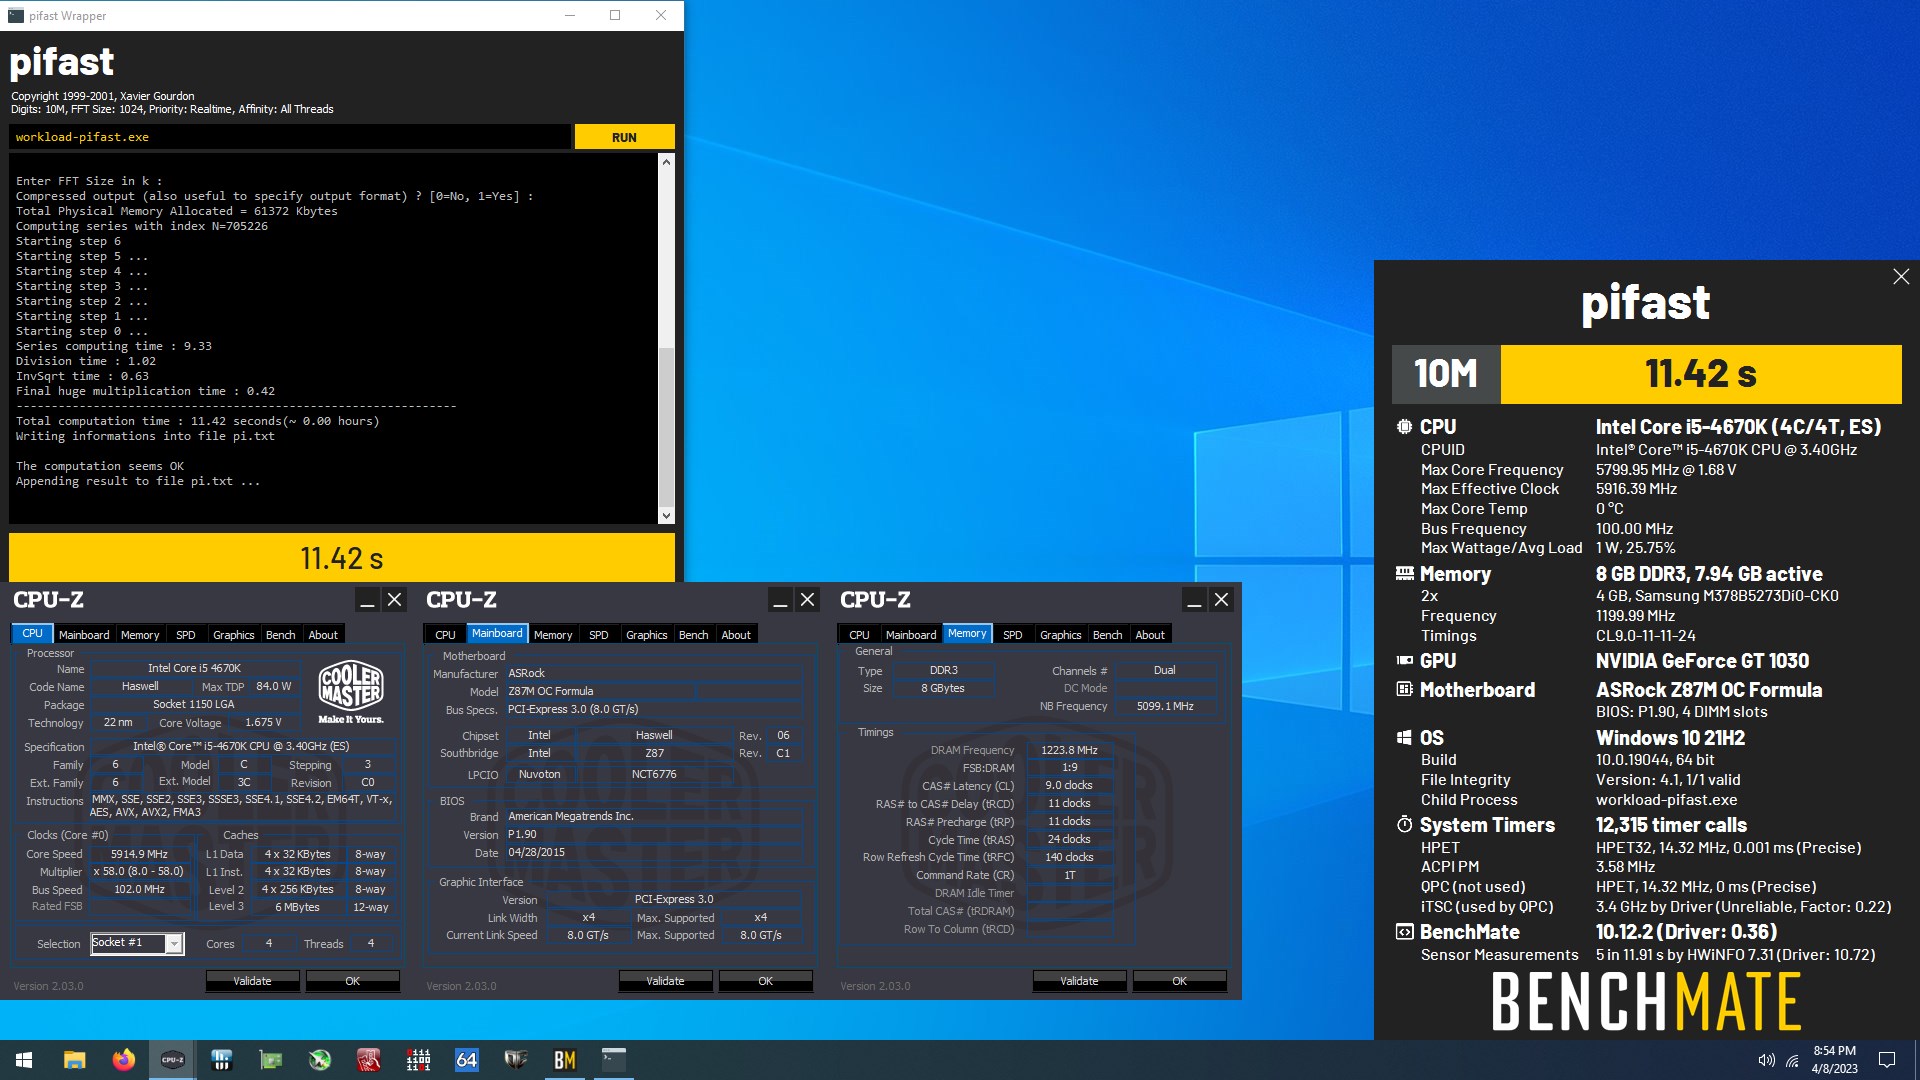Click Validate in the CPU-Z Memory window
This screenshot has height=1080, width=1920.
[x=1079, y=981]
